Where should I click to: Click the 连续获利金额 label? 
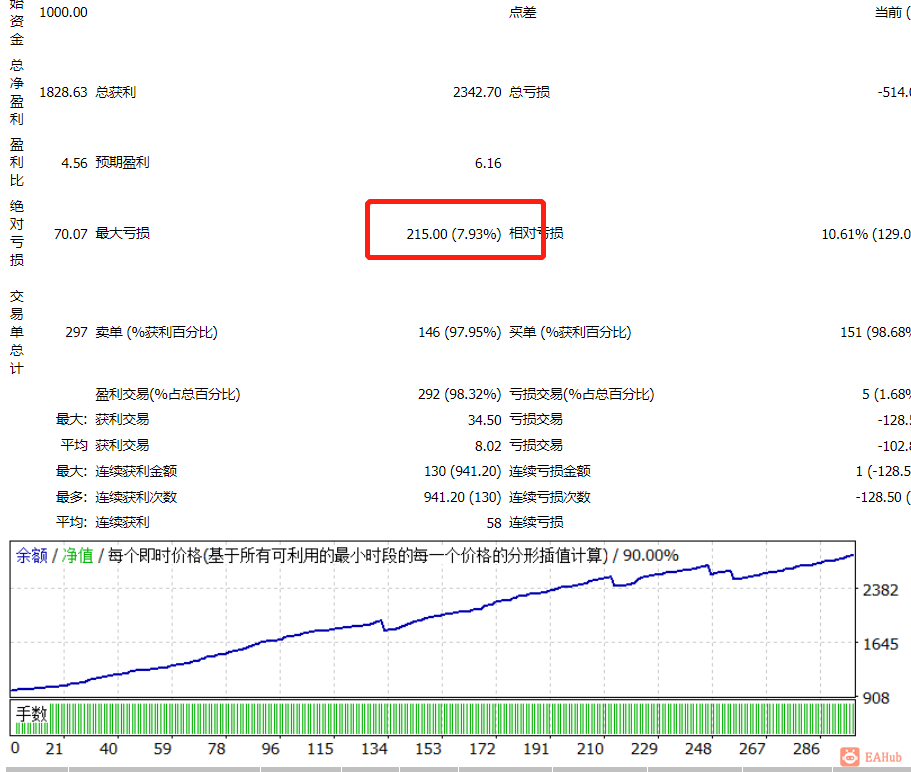tap(136, 471)
